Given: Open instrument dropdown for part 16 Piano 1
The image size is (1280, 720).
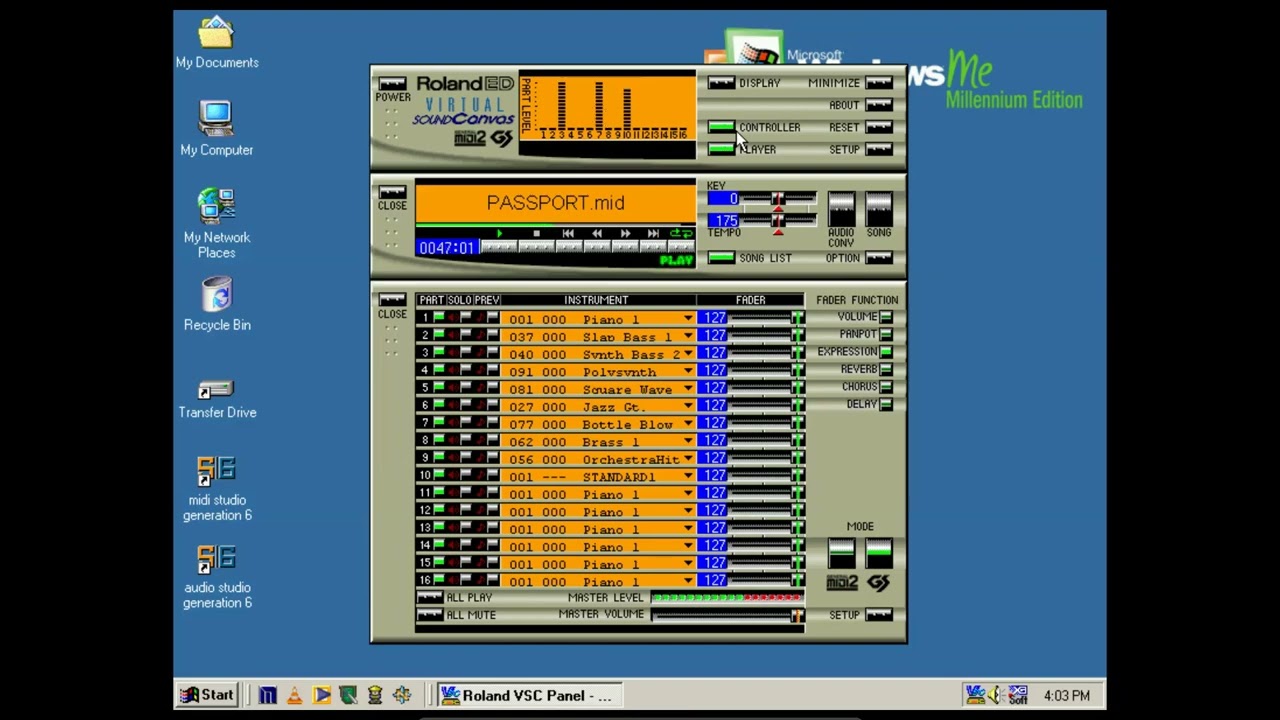Looking at the screenshot, I should (688, 581).
